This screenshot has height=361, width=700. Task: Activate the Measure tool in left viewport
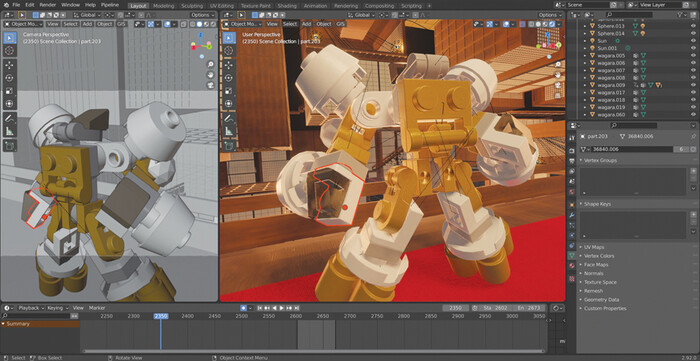tap(10, 131)
